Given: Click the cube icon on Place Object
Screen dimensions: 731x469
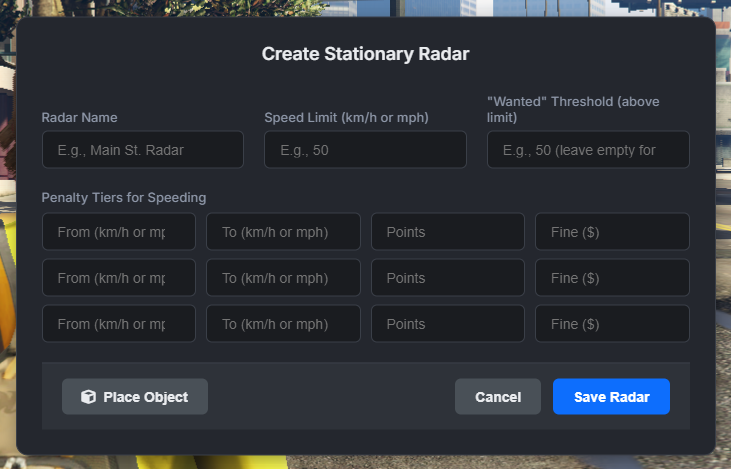Looking at the screenshot, I should (x=88, y=397).
